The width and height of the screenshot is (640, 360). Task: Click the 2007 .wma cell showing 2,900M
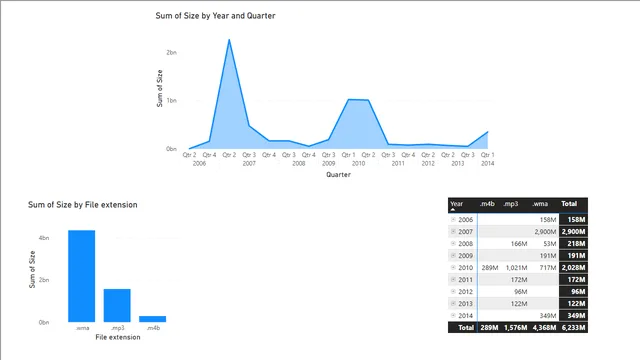click(x=545, y=231)
